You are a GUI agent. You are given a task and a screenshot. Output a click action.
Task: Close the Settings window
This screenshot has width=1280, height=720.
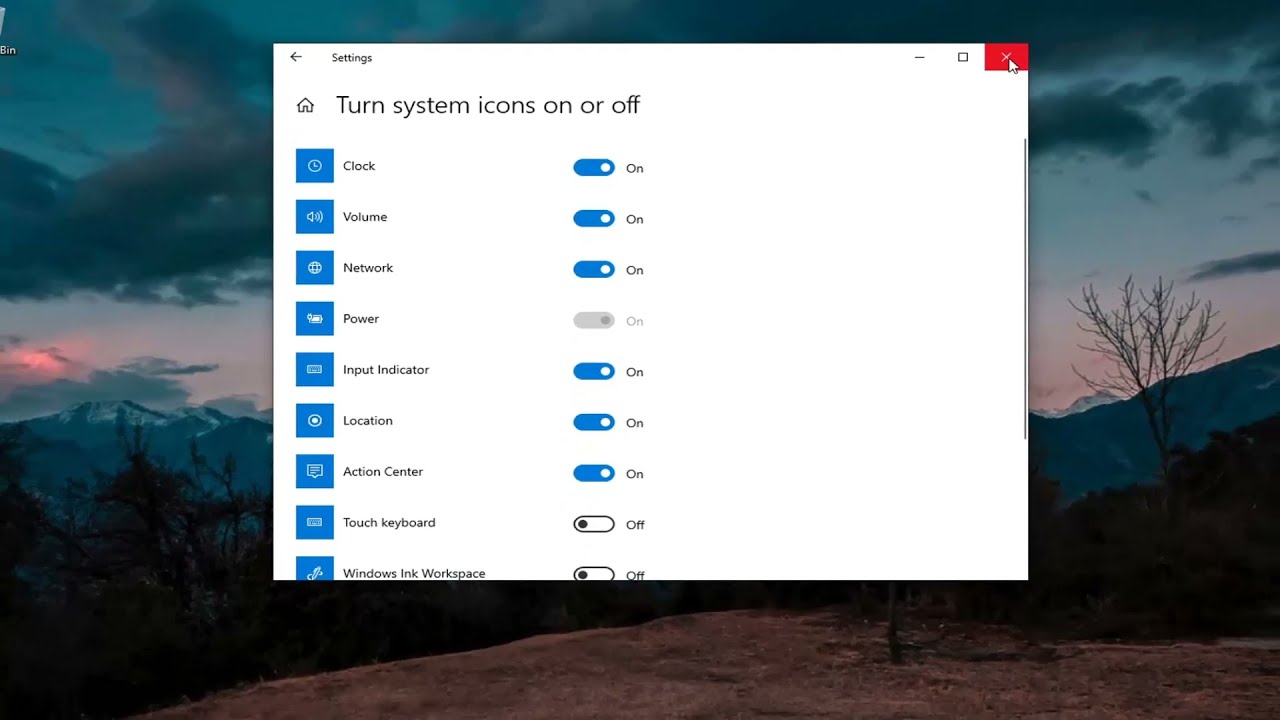[1006, 57]
